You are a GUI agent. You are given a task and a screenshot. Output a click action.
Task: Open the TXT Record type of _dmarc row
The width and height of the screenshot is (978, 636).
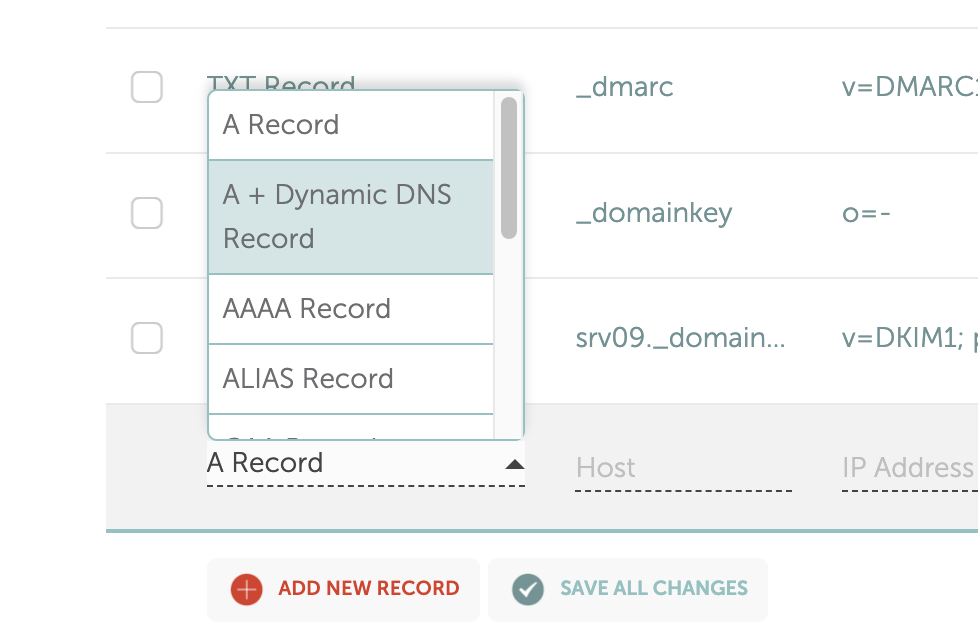click(x=281, y=82)
